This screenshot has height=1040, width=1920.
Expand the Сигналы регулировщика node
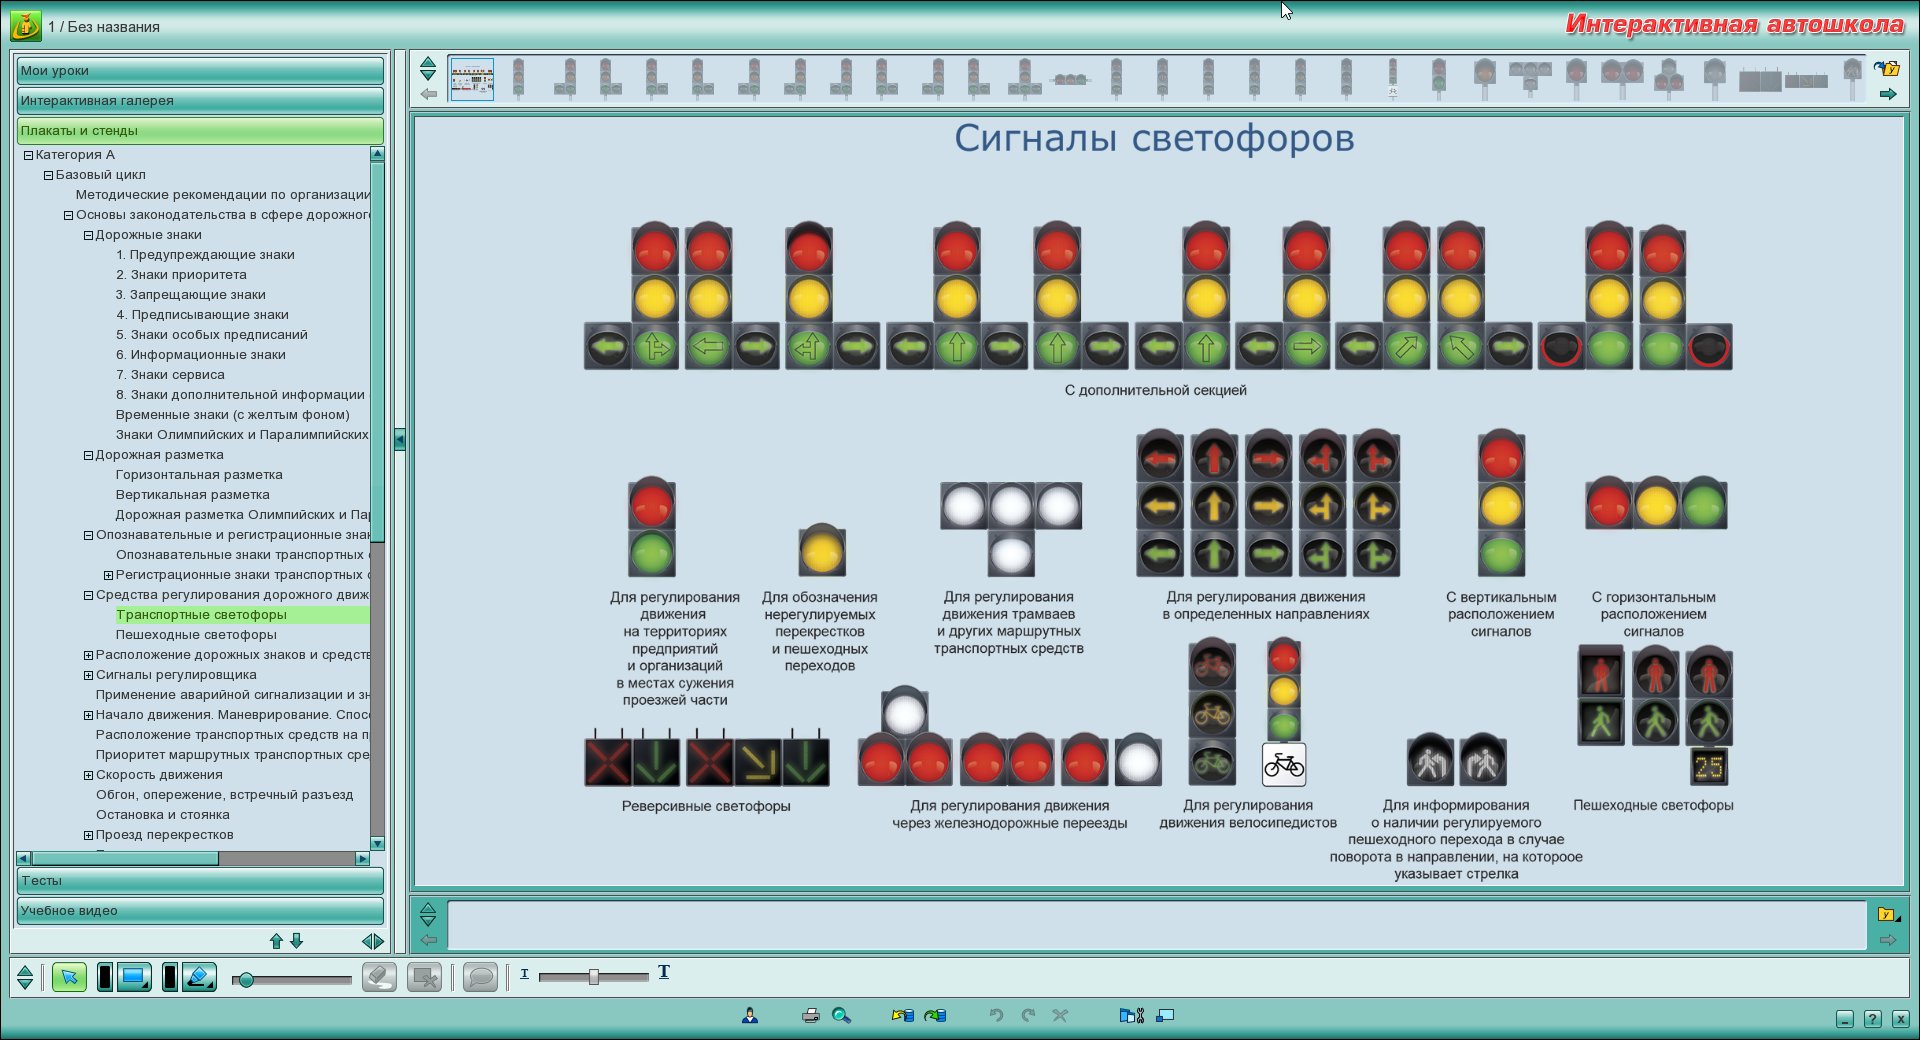click(88, 676)
